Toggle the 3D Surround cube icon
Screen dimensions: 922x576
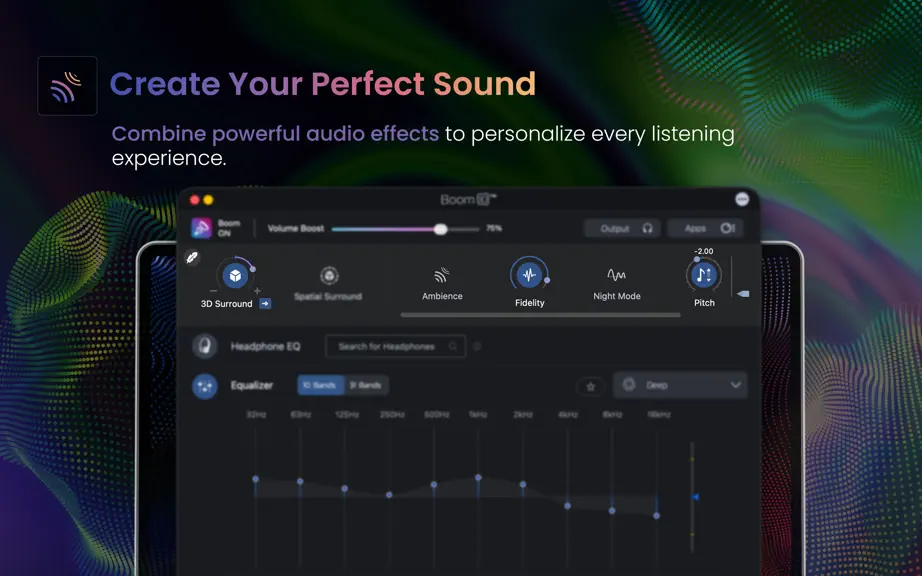pos(235,275)
